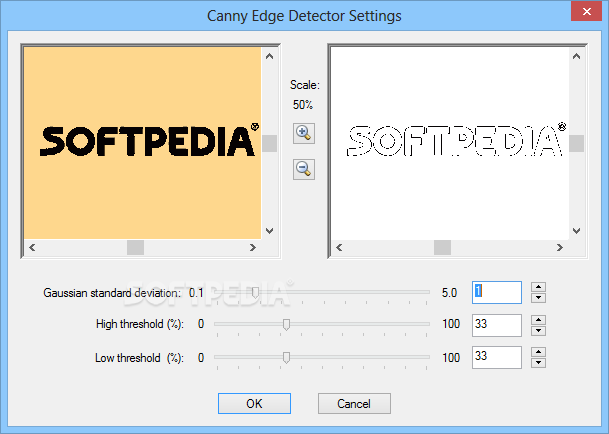Zoom out with the magnifier minus icon

[x=304, y=169]
